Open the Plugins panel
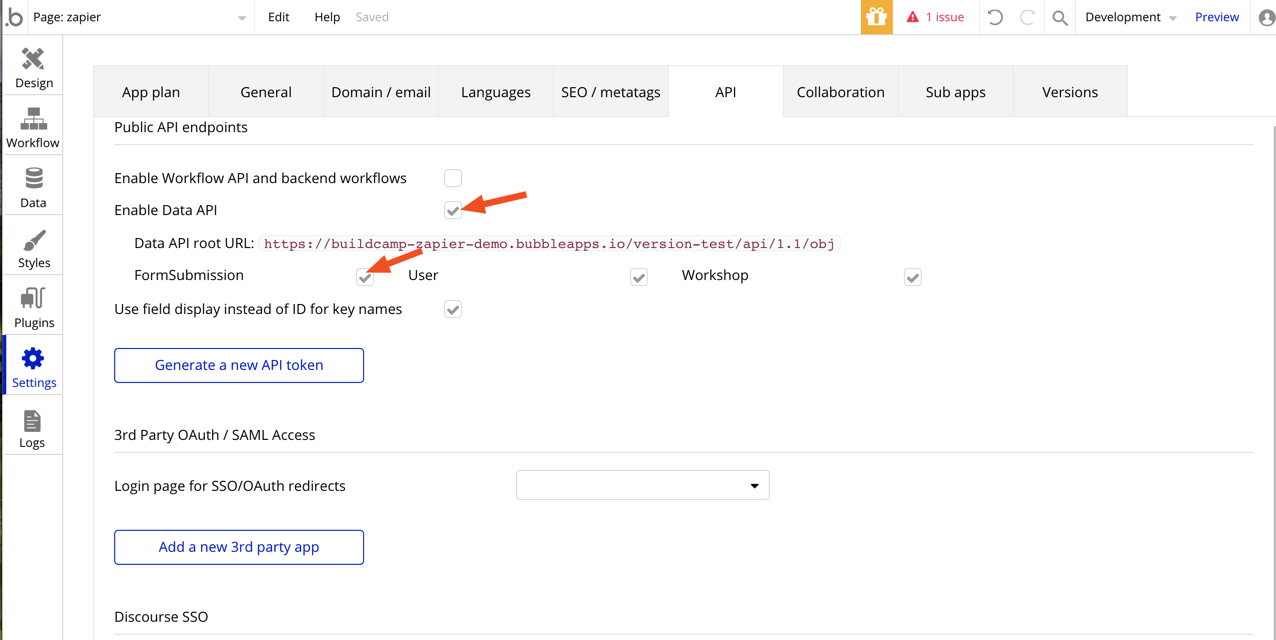The width and height of the screenshot is (1276, 640). click(x=33, y=305)
